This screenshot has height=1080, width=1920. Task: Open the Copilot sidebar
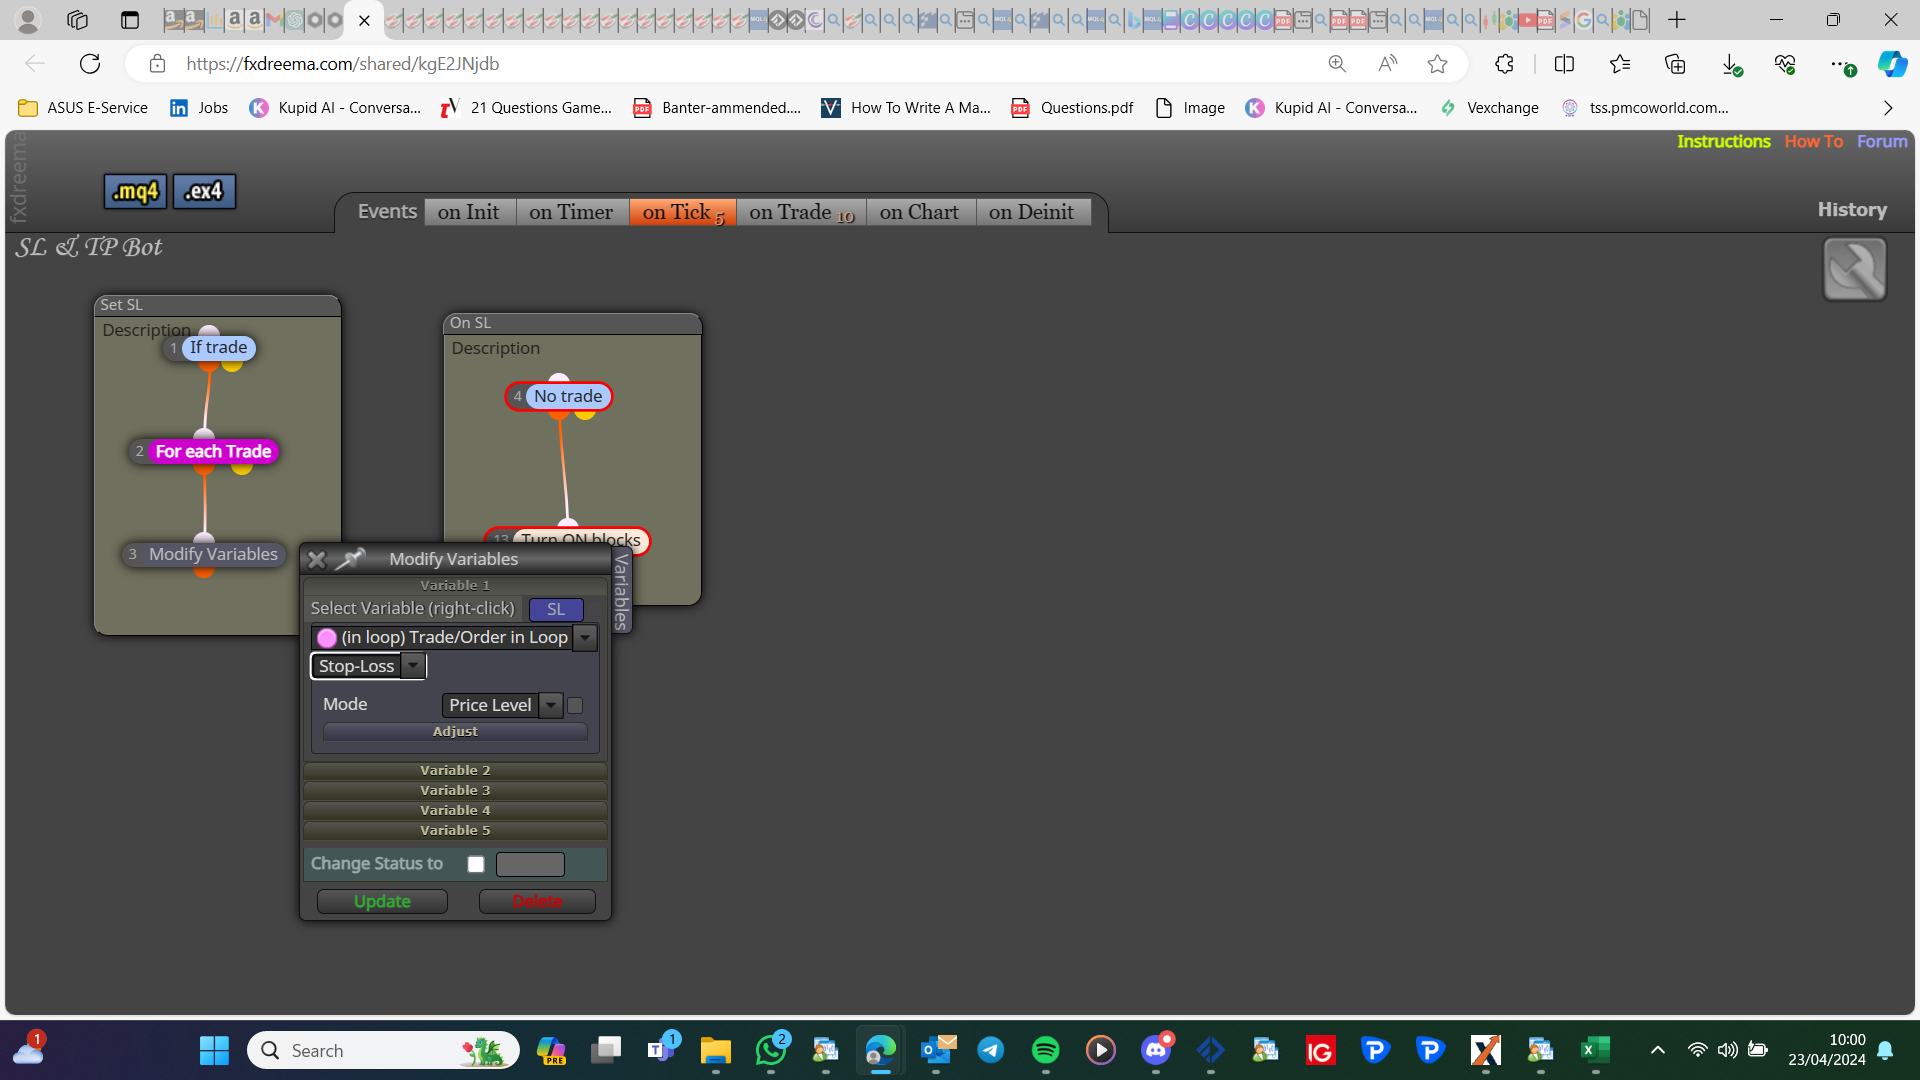1892,64
